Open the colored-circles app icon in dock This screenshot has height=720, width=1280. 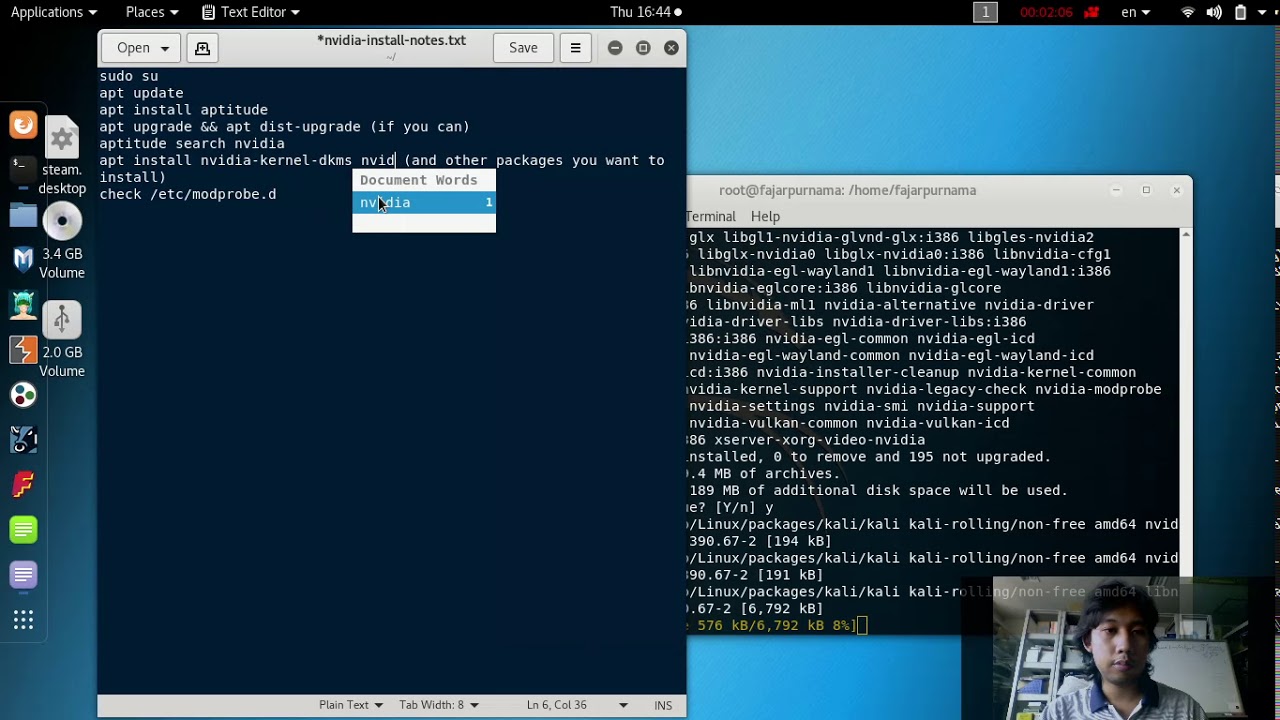(23, 395)
